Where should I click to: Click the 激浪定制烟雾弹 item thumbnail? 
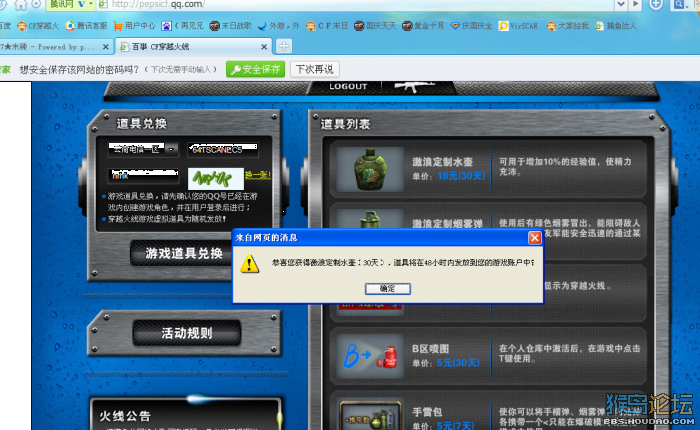(370, 219)
